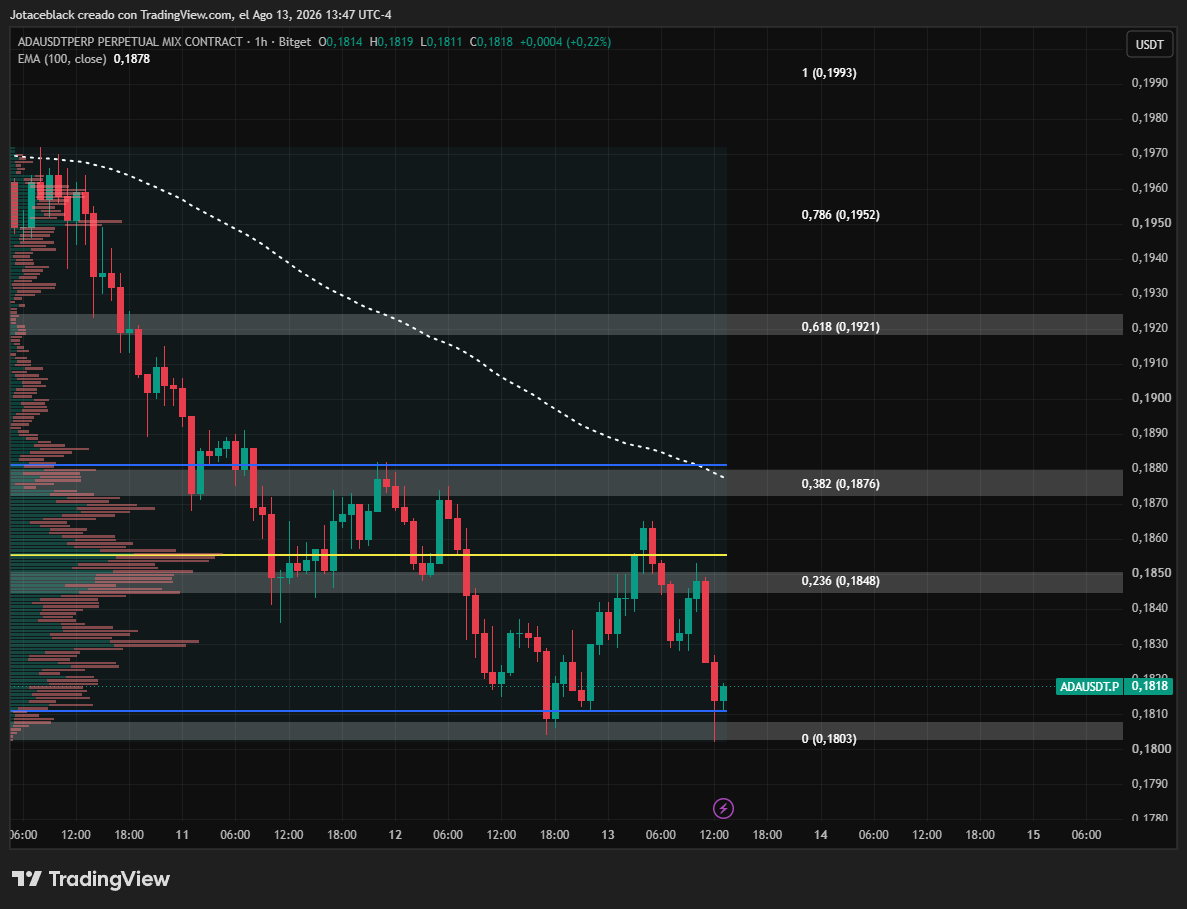Click the ADAUSDT.P price label tag

pos(1089,686)
